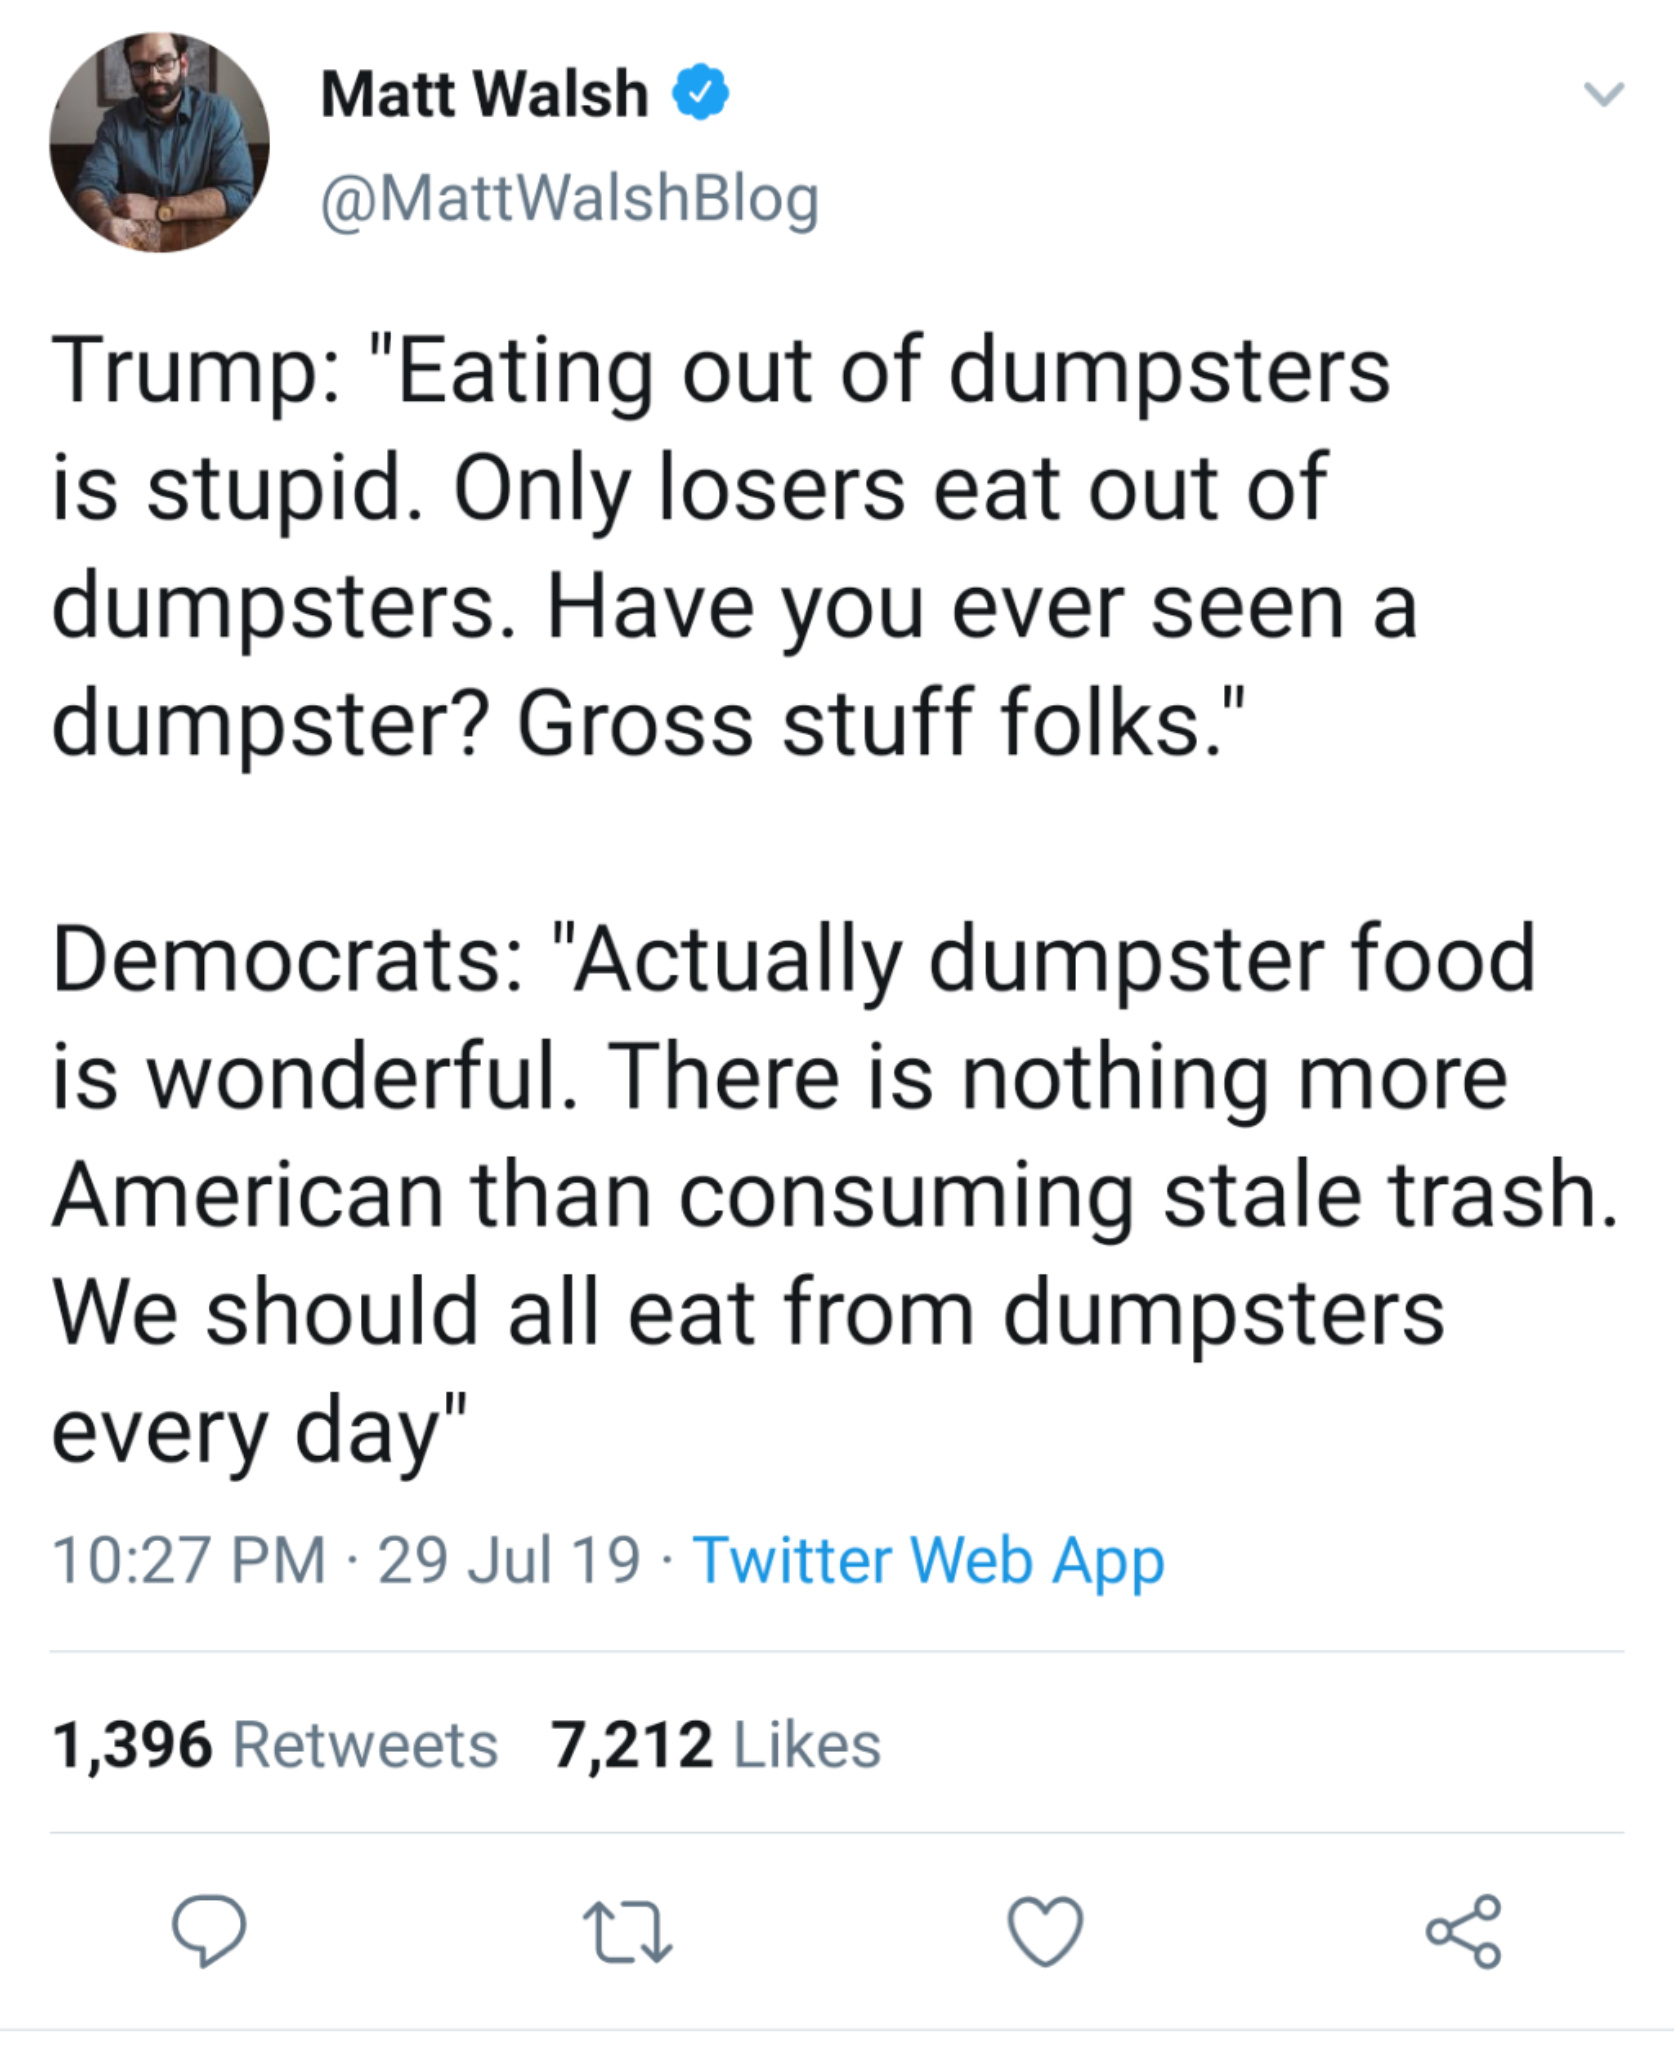Open the Matt Walsh display name
The image size is (1674, 2048).
484,94
